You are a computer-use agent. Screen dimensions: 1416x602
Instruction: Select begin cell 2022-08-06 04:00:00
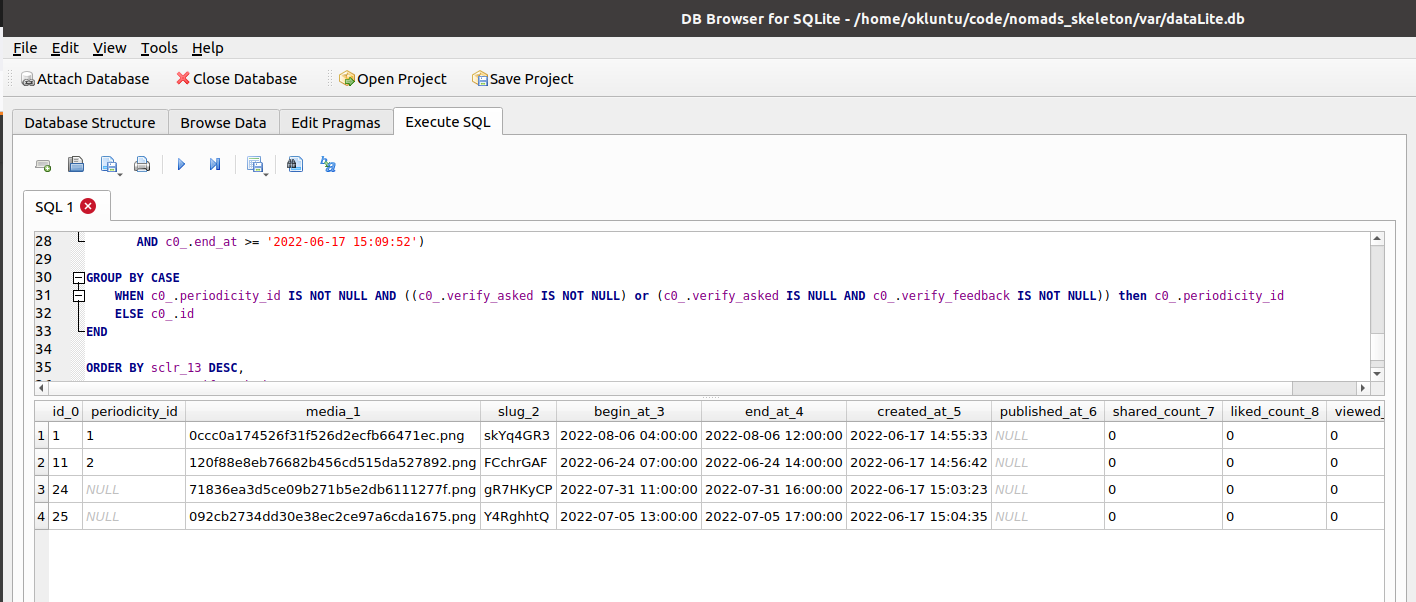point(628,436)
